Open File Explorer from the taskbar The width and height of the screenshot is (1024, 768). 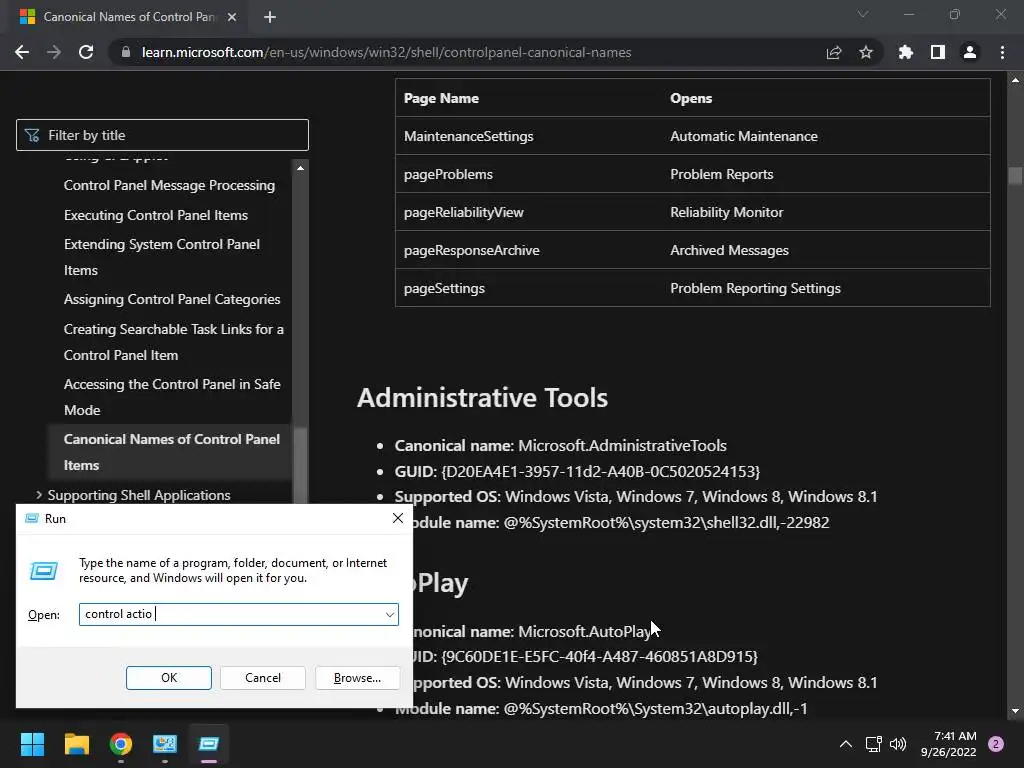pos(76,744)
